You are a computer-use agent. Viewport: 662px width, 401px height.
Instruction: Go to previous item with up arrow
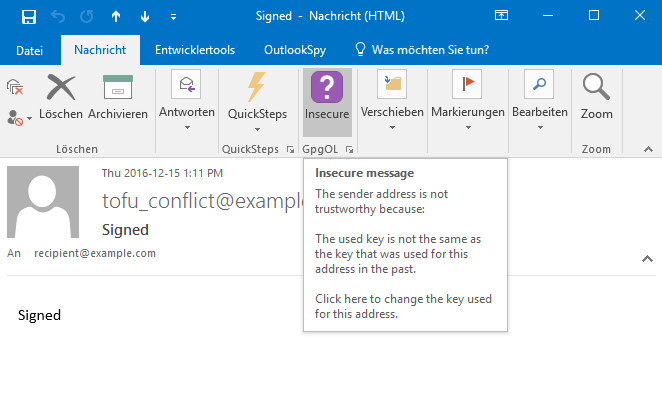[x=114, y=16]
